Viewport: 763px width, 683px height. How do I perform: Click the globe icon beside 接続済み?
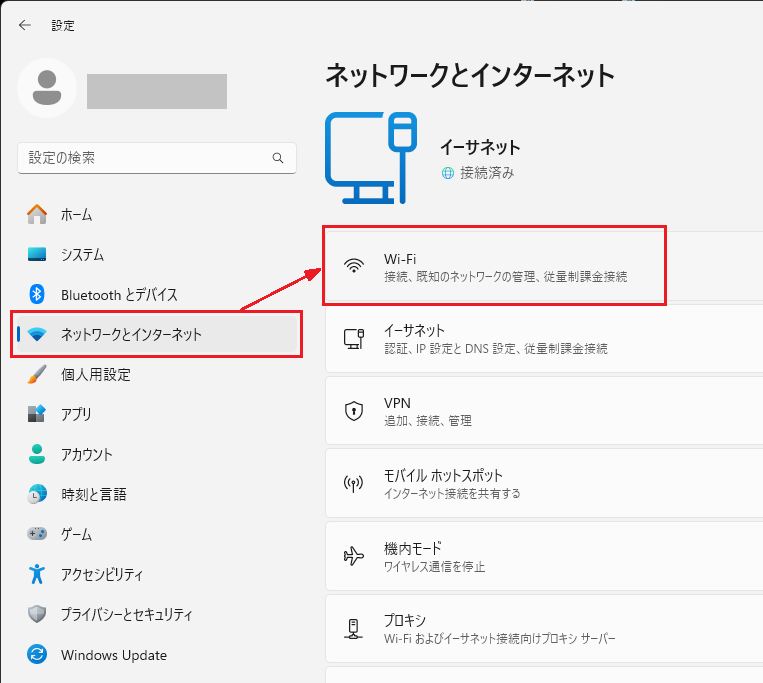coord(448,173)
